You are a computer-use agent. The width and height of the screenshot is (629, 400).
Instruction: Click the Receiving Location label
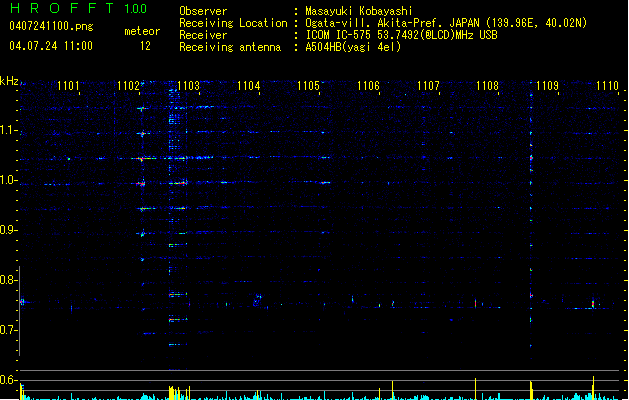[233, 23]
